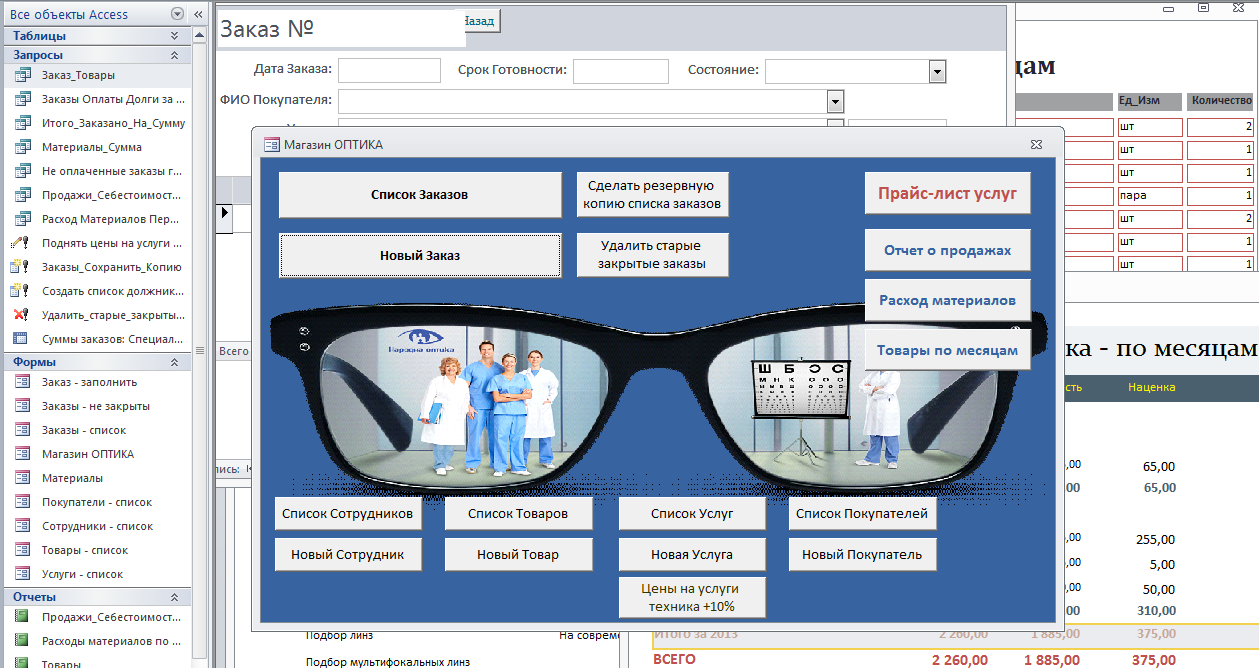The width and height of the screenshot is (1259, 668).
Task: Click the Количество column header
Action: point(1220,101)
